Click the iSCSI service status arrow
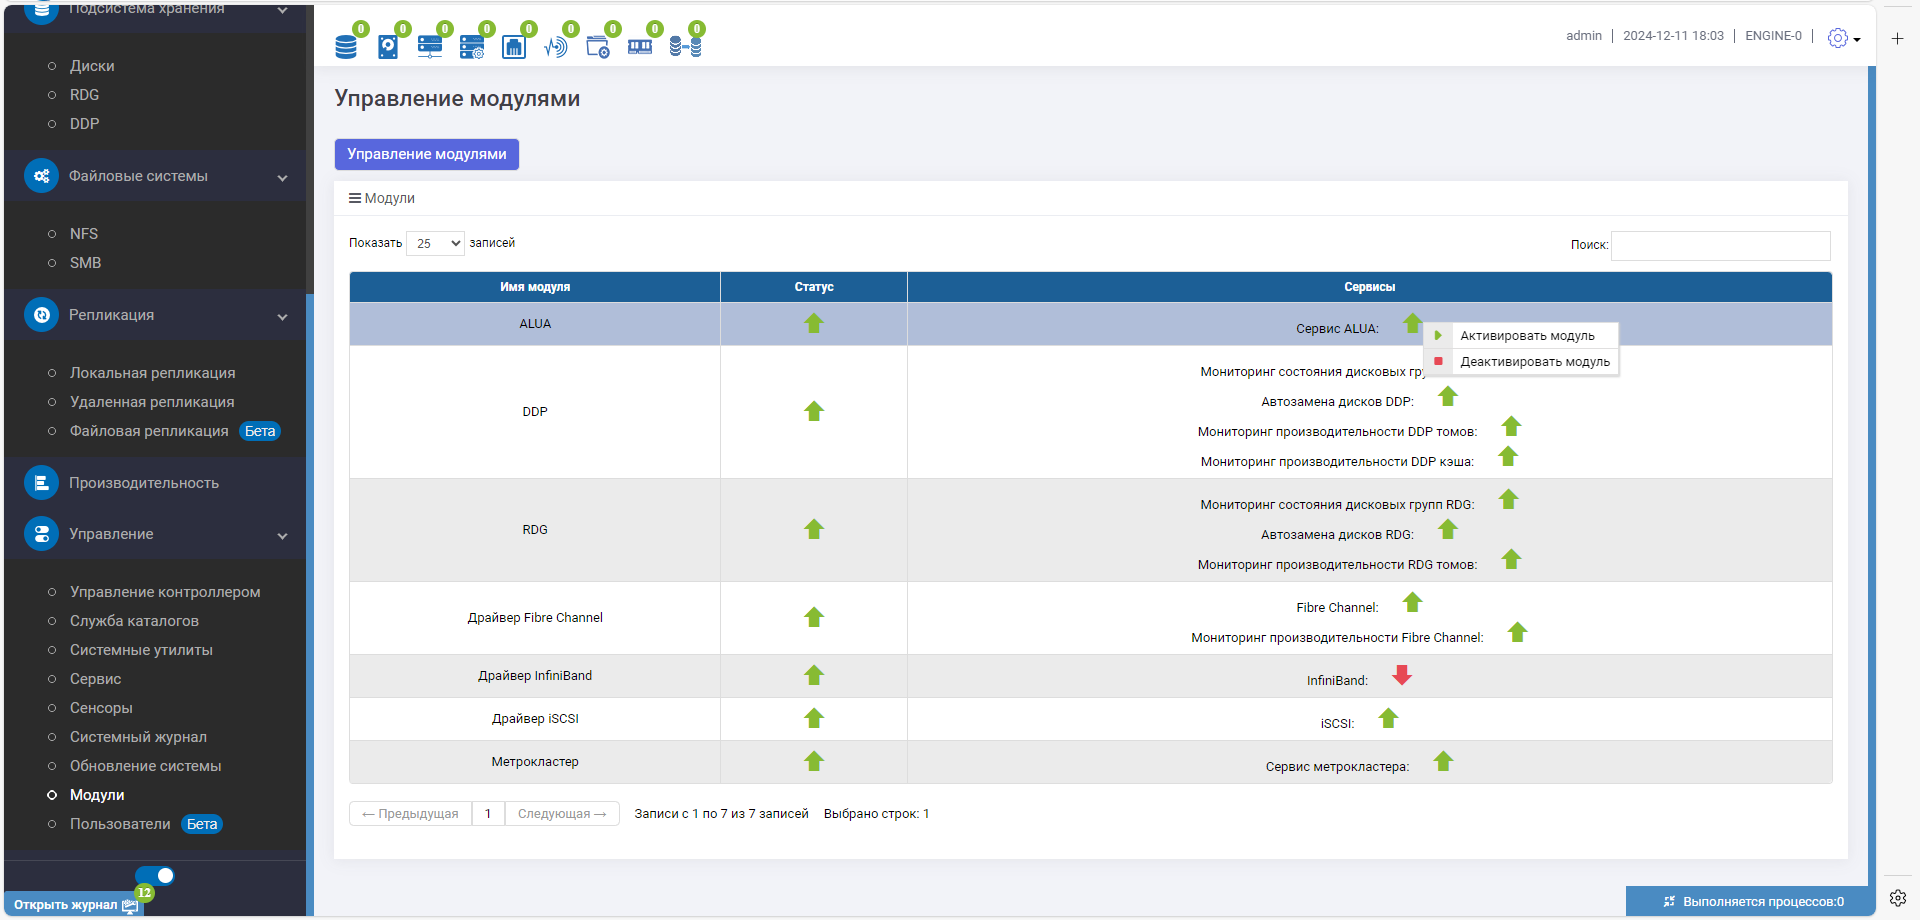 pyautogui.click(x=1388, y=718)
